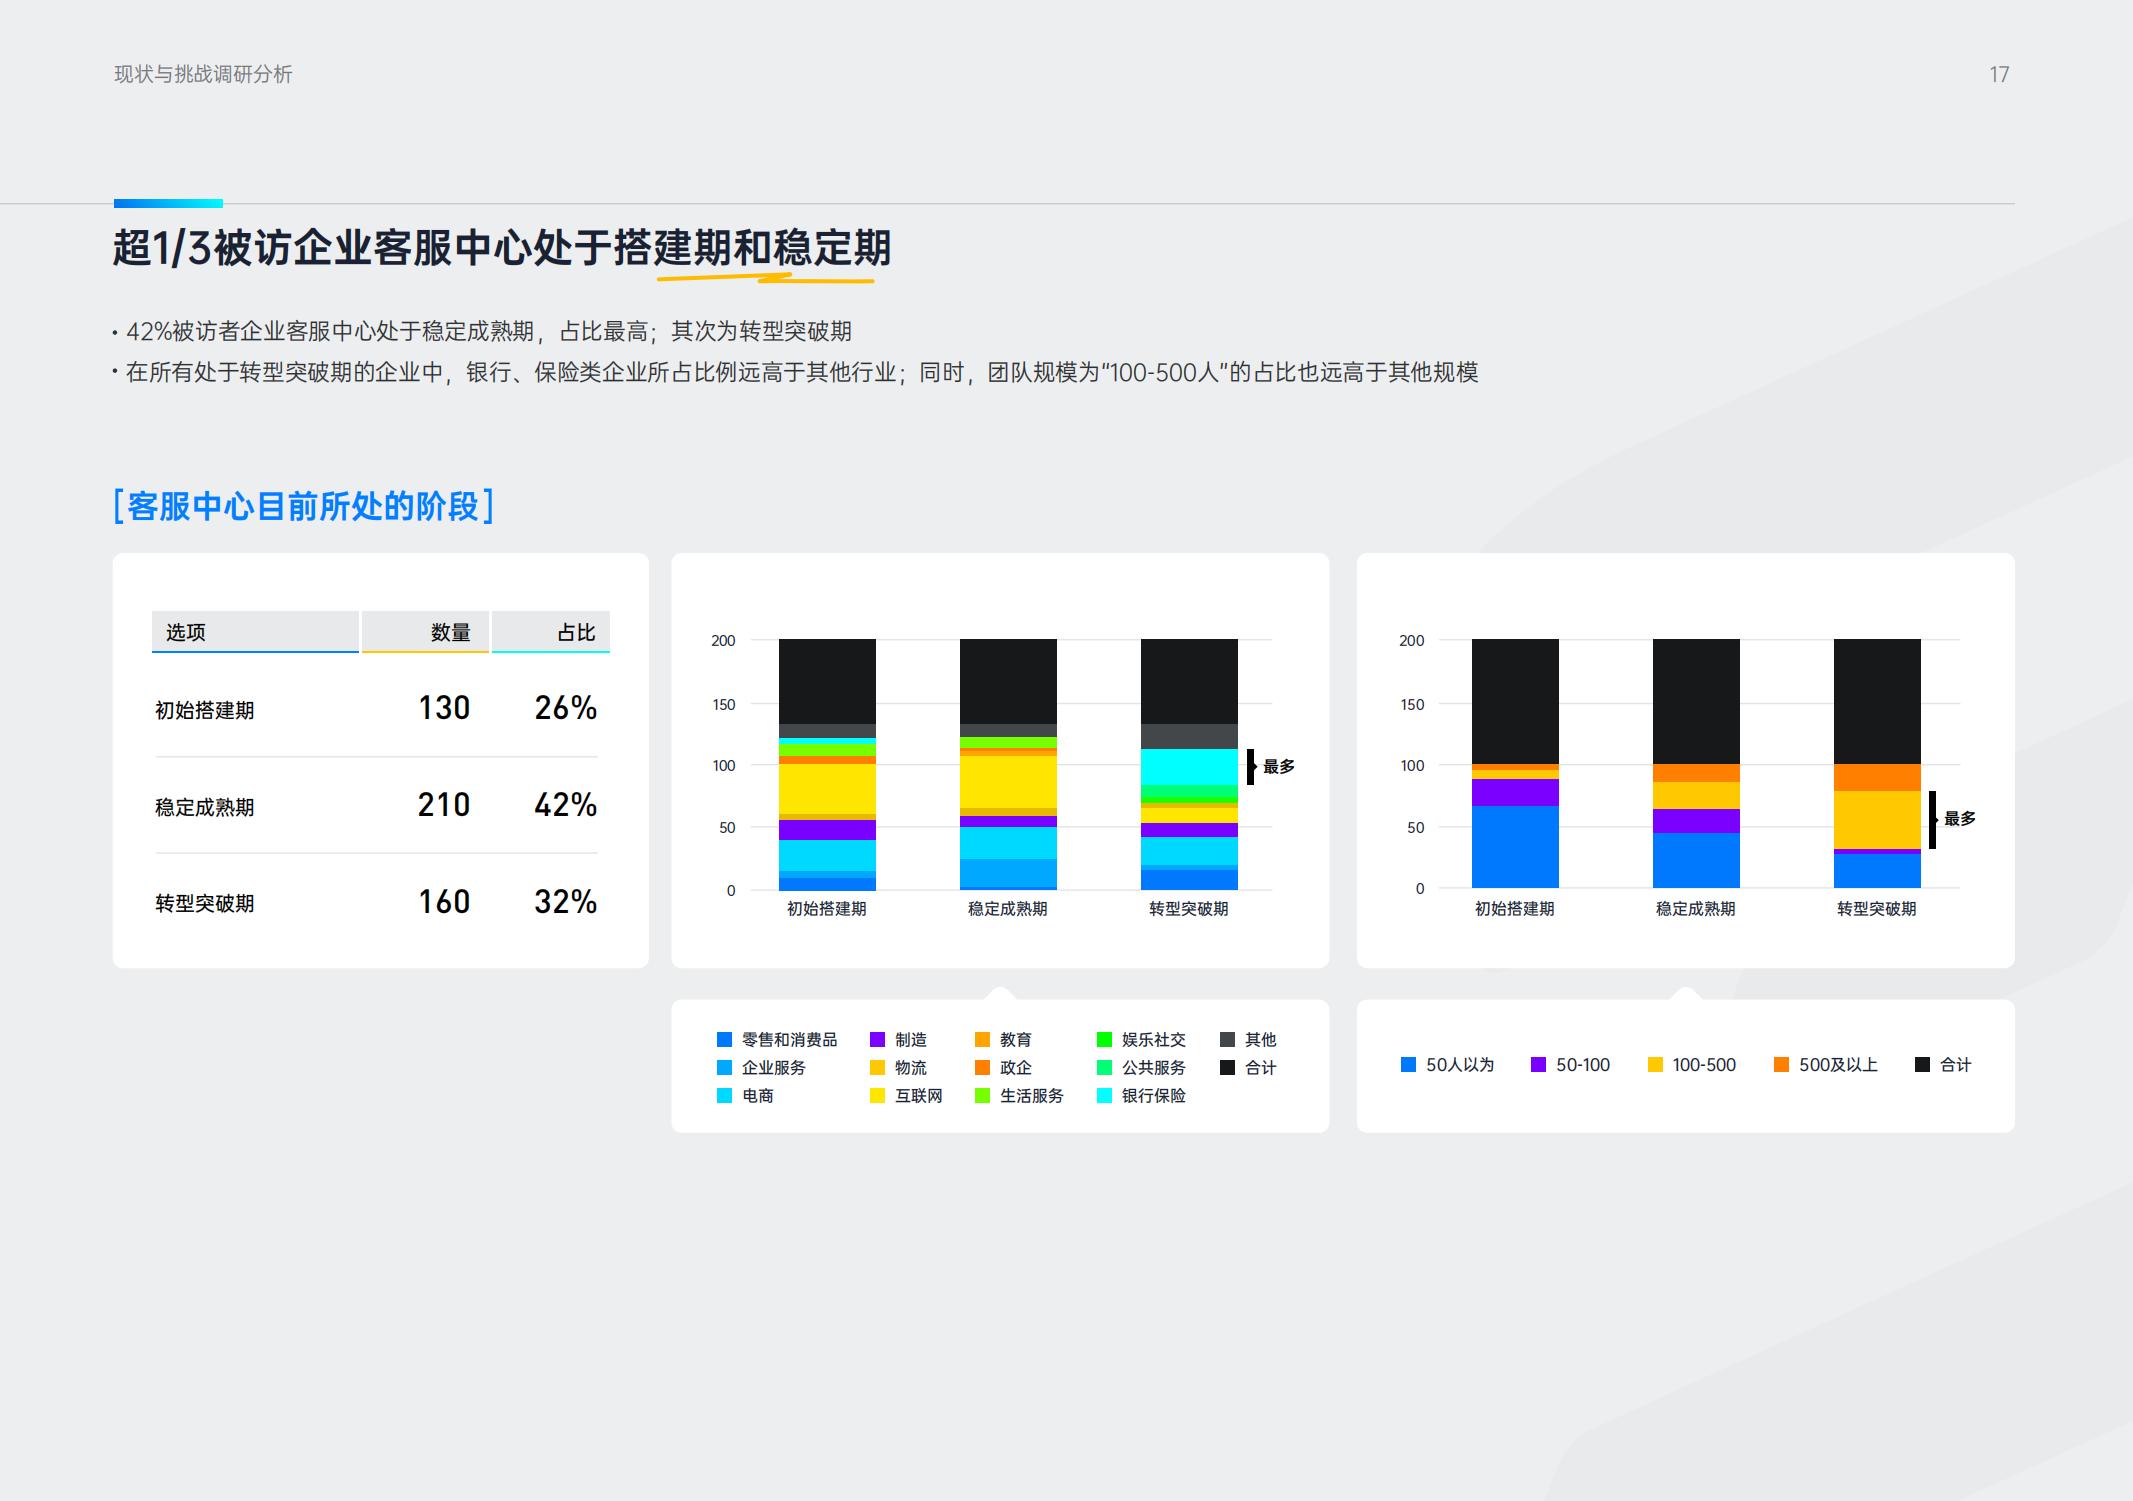Click the 娱乐社交 legend color swatch
Image resolution: width=2133 pixels, height=1501 pixels.
(x=1105, y=1040)
